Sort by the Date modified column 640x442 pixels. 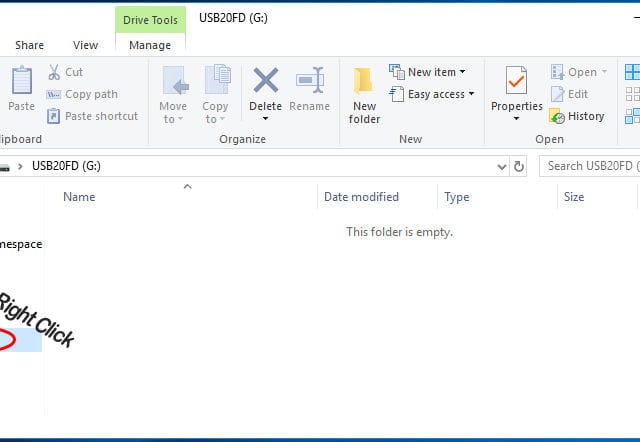pyautogui.click(x=361, y=197)
